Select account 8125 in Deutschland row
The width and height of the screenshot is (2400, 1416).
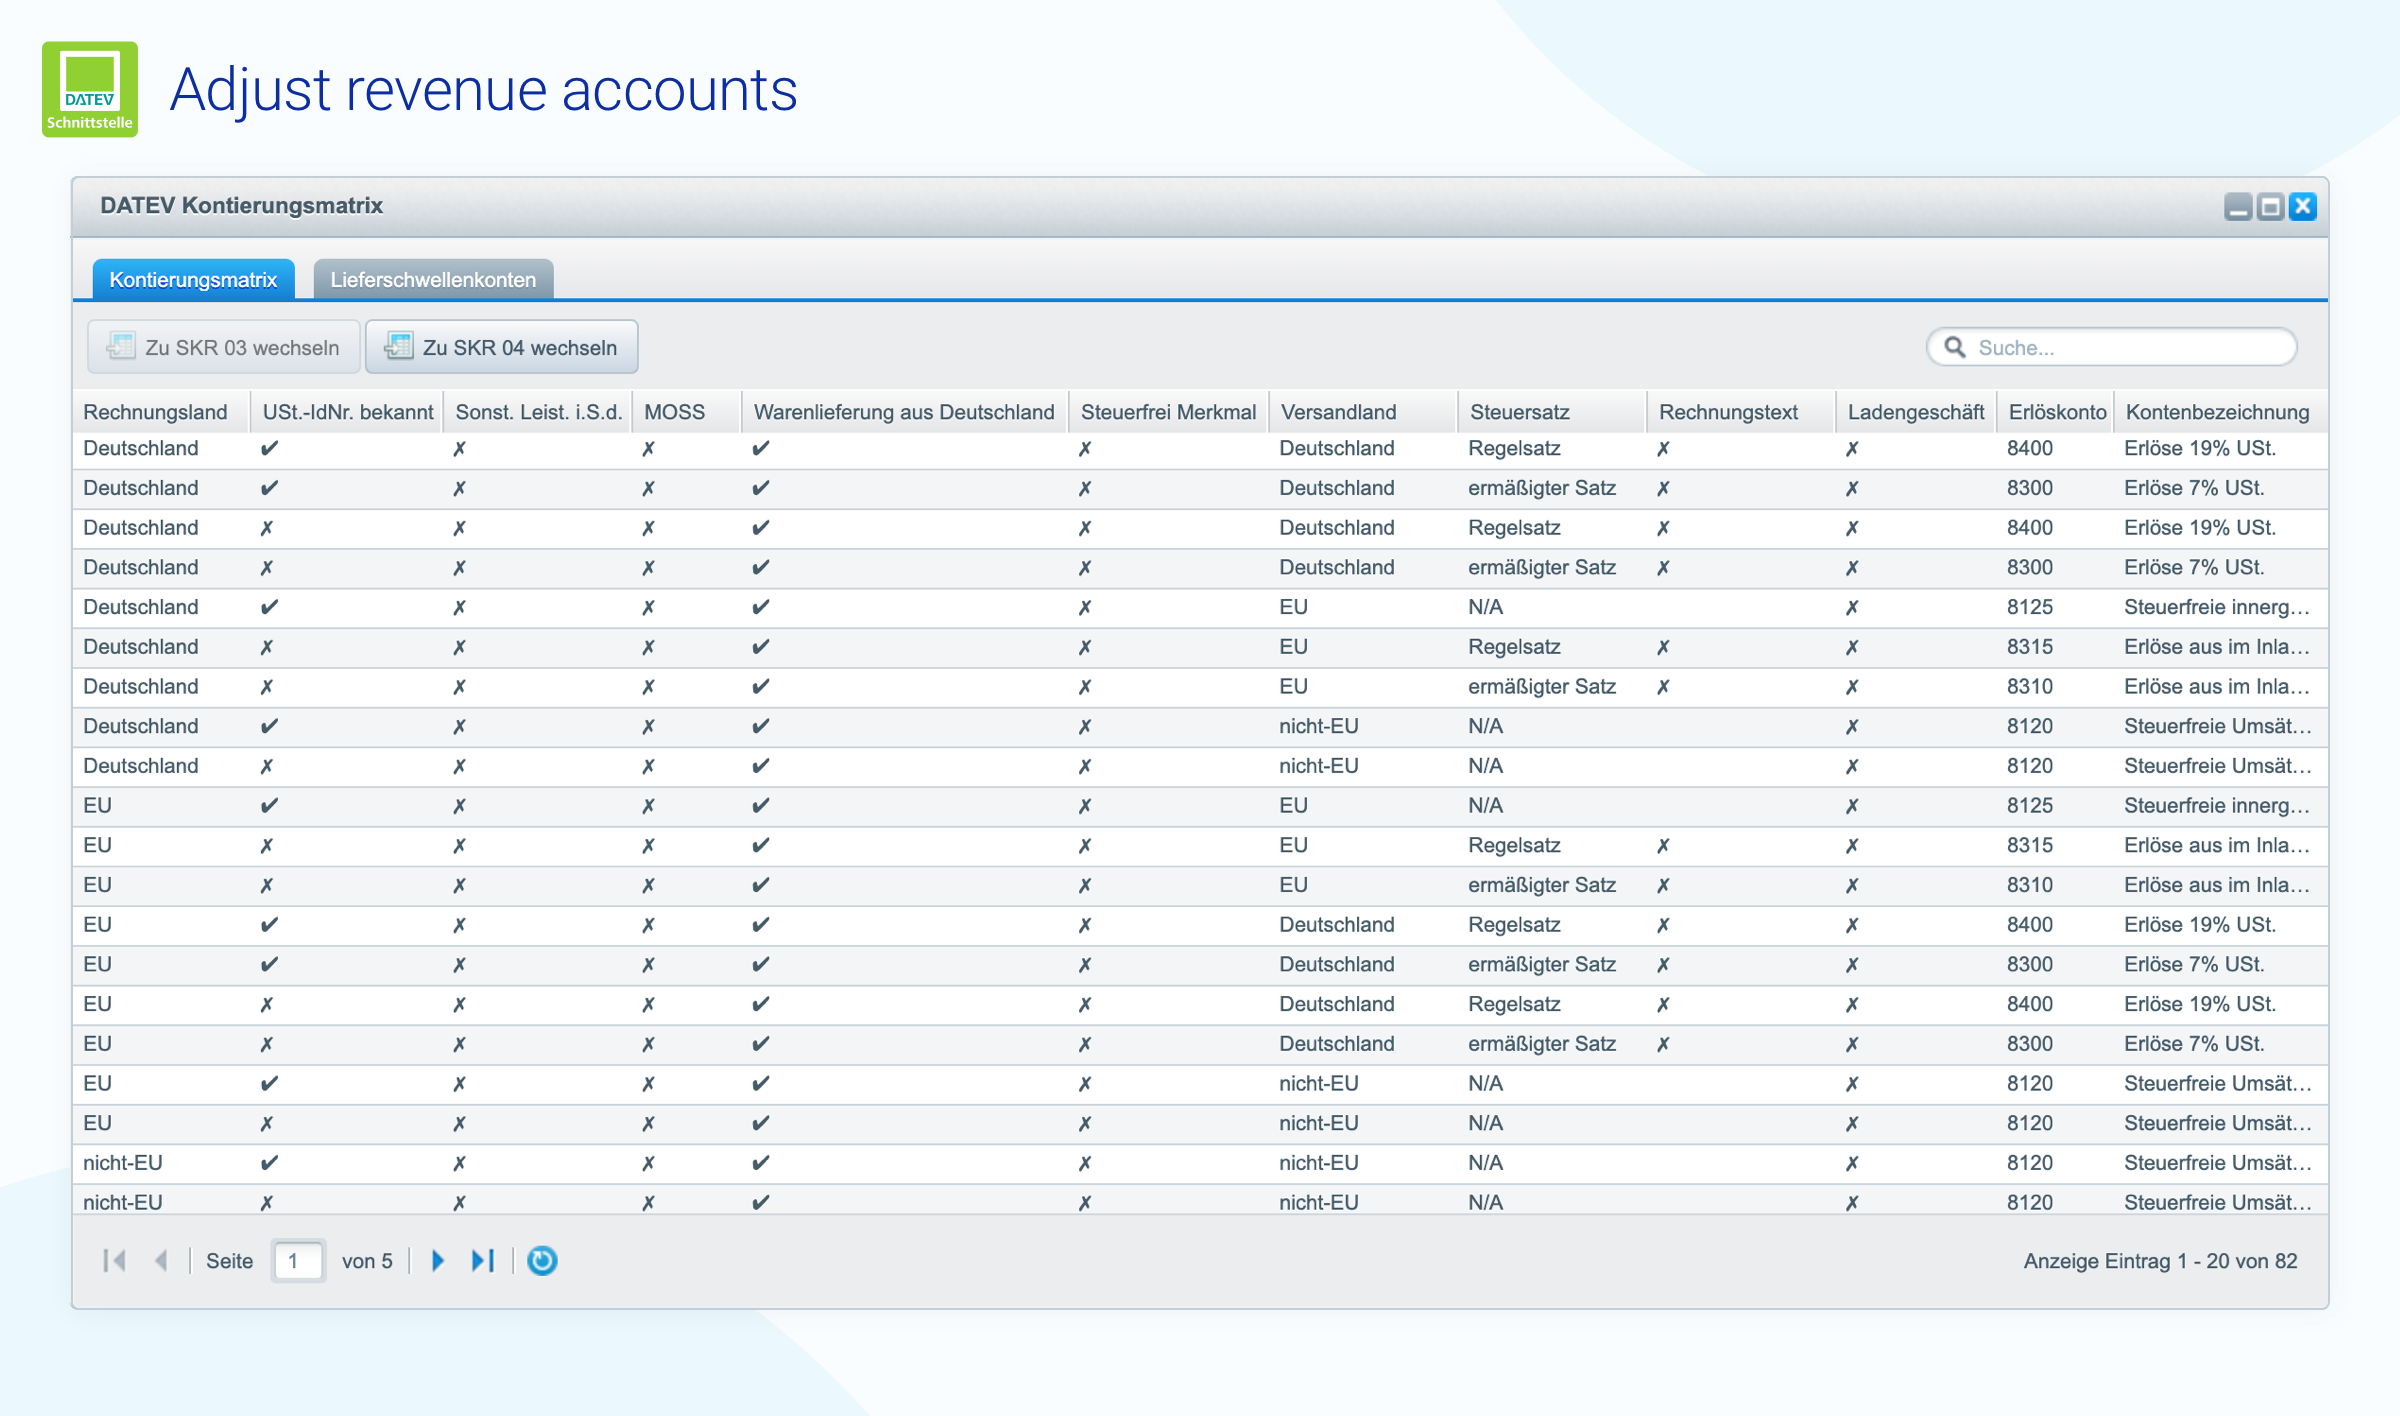[2029, 607]
